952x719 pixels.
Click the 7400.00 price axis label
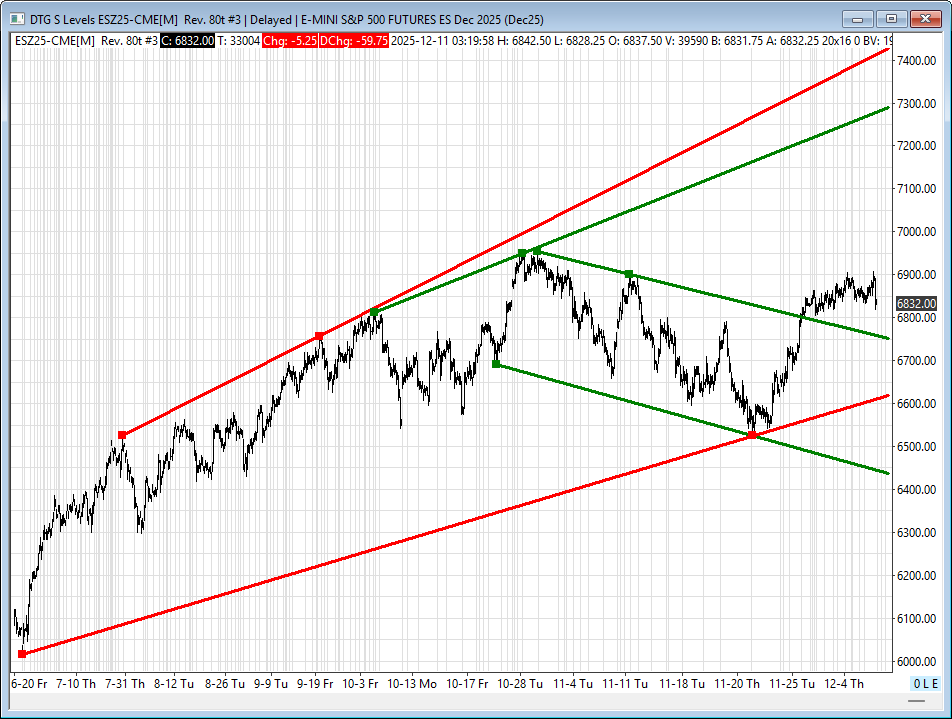(916, 61)
